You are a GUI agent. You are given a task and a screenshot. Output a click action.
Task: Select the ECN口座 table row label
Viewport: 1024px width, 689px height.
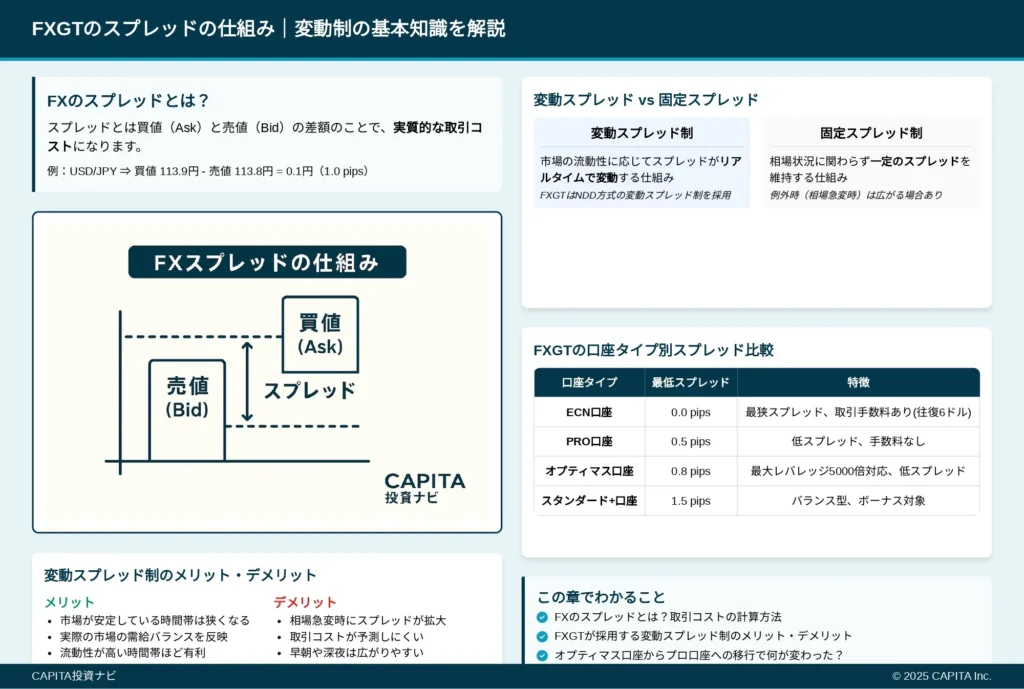click(x=589, y=412)
